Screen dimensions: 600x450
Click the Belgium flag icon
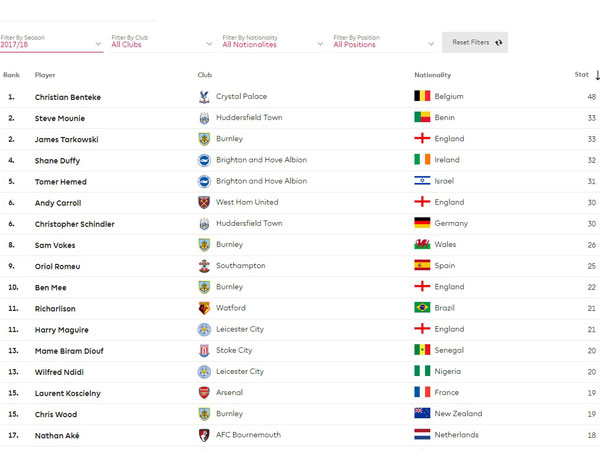[422, 96]
